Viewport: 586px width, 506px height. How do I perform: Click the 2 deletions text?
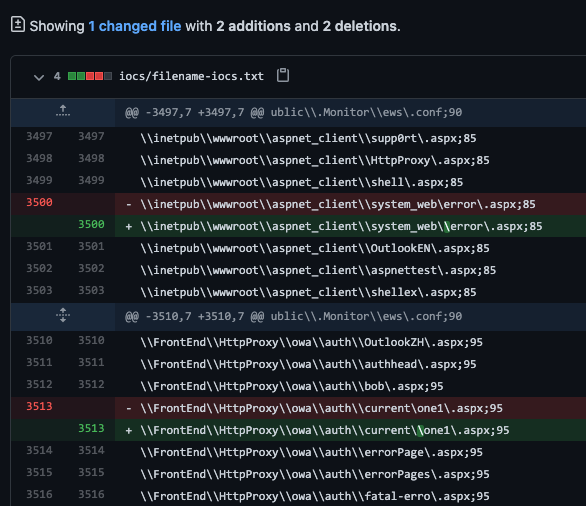coord(360,26)
